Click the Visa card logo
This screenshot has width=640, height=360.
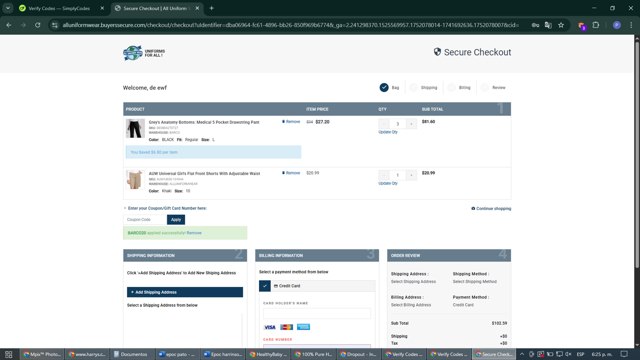pyautogui.click(x=270, y=327)
